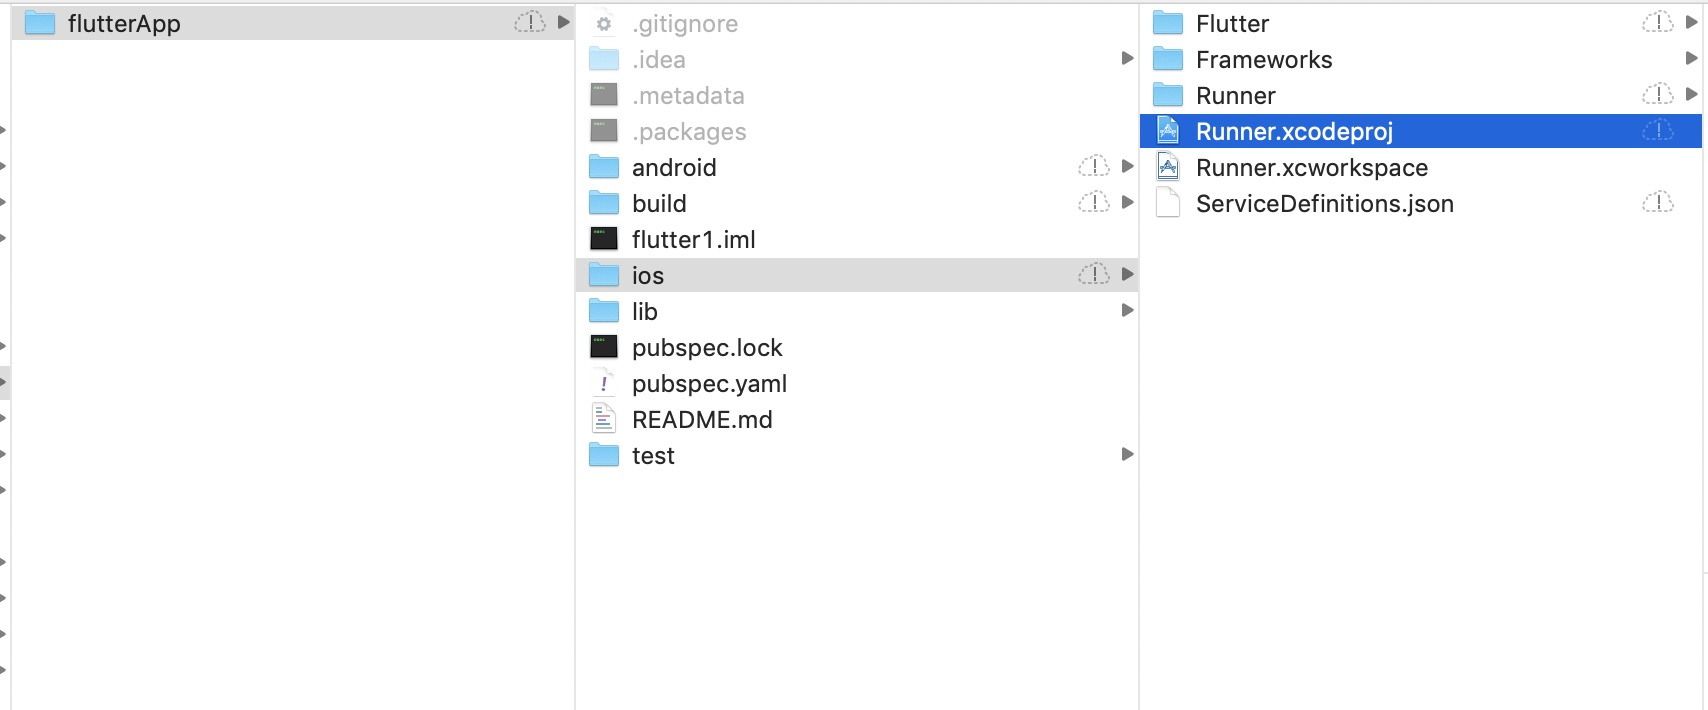Click the ServiceDefinitions.json document icon
This screenshot has height=710, width=1708.
[1168, 203]
